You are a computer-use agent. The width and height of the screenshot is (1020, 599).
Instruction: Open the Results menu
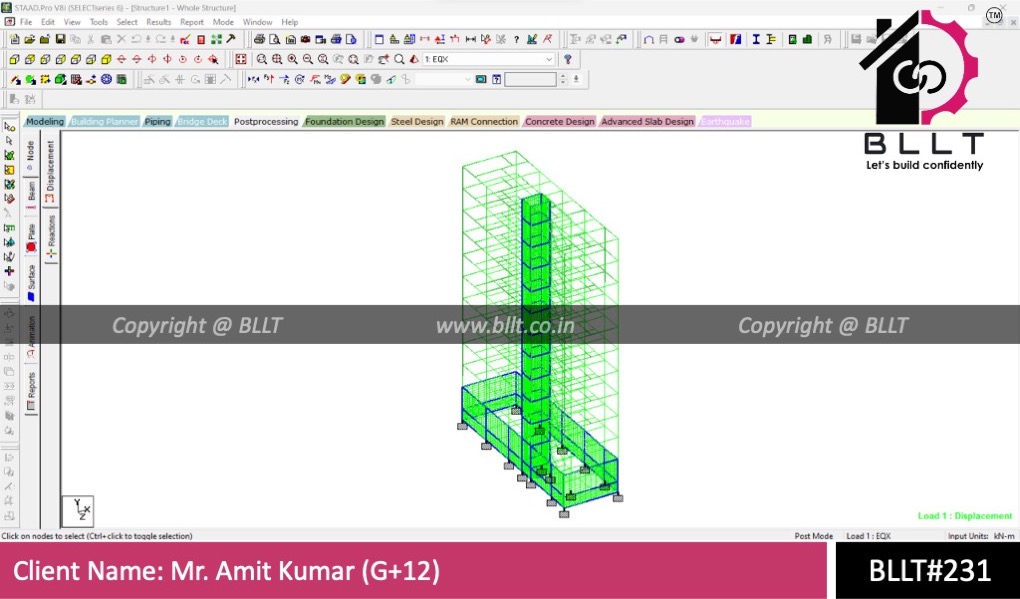[159, 22]
